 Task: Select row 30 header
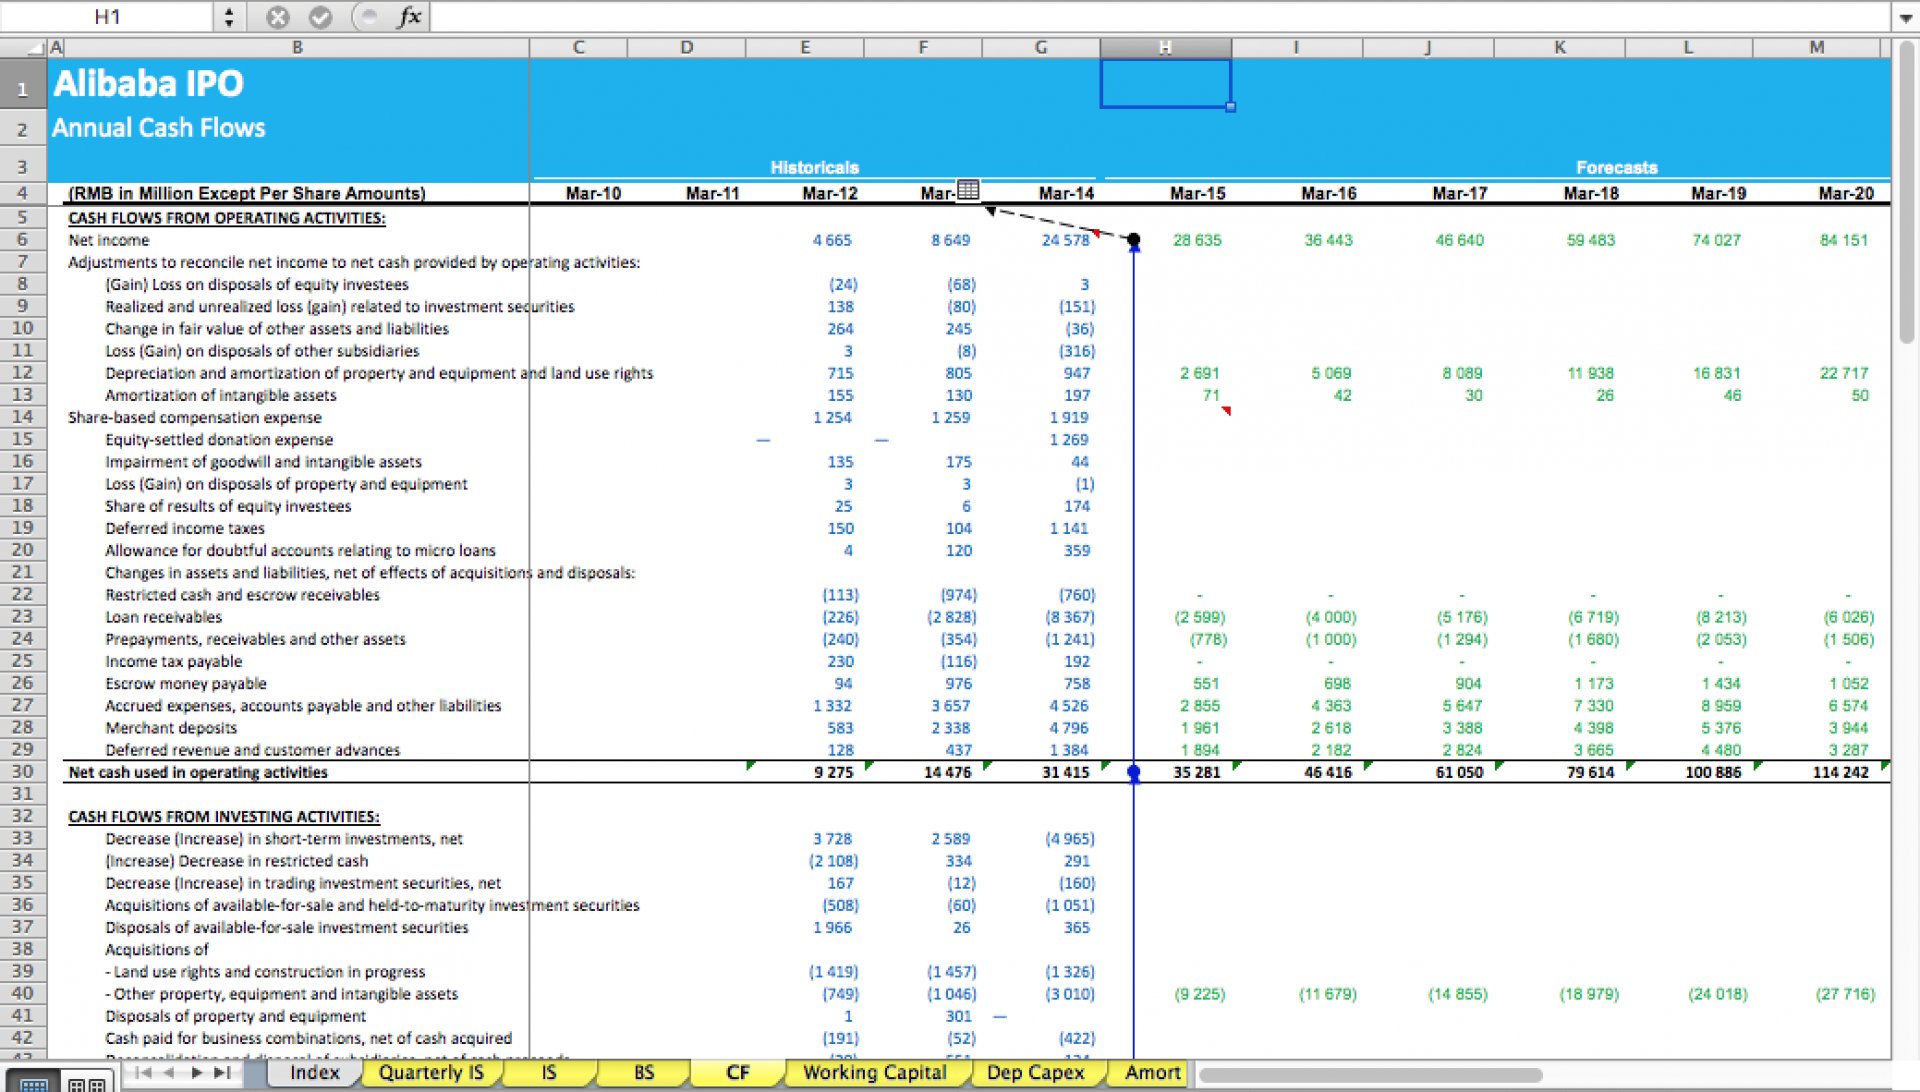click(x=23, y=771)
